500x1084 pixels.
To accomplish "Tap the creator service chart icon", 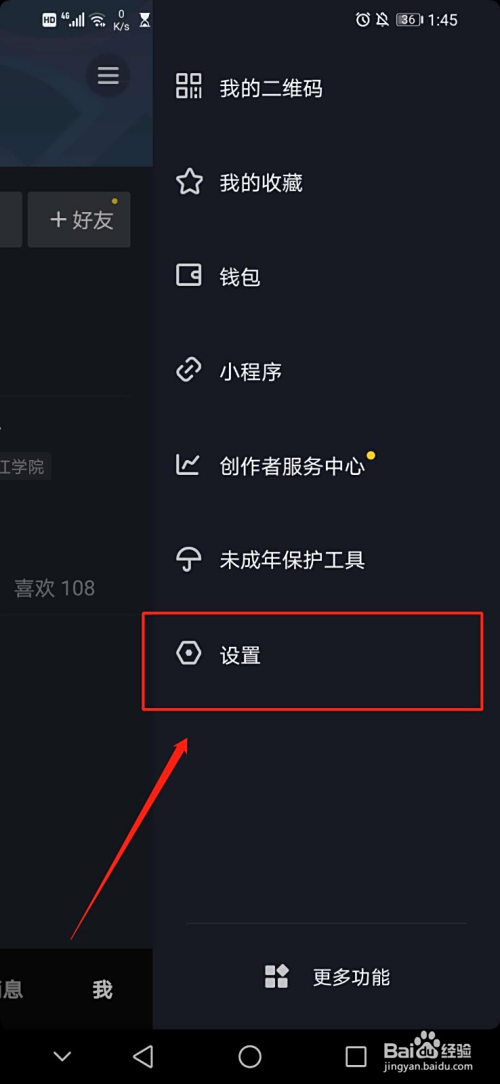I will [x=188, y=465].
